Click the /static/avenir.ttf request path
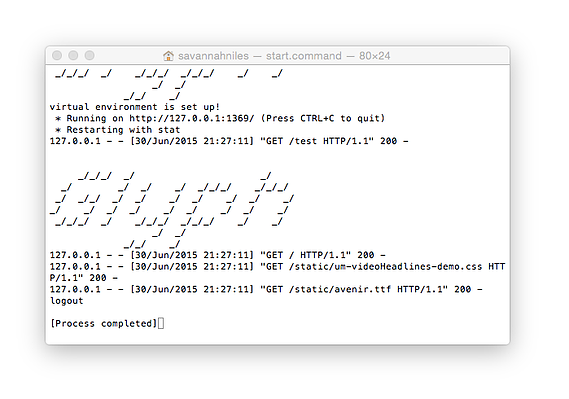This screenshot has height=399, width=569. tap(340, 289)
